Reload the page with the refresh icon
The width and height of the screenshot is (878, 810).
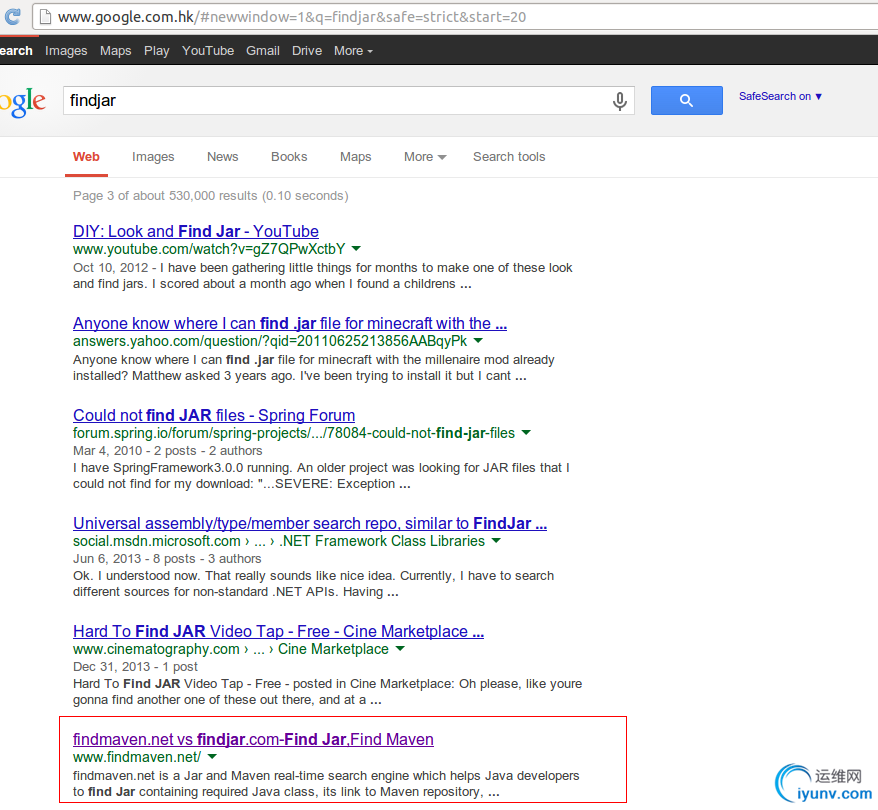(x=12, y=16)
